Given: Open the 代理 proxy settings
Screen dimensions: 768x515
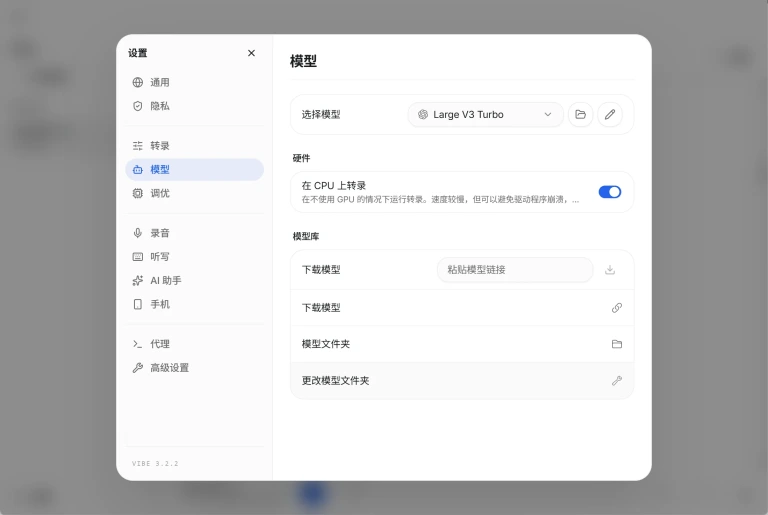Looking at the screenshot, I should (x=194, y=344).
